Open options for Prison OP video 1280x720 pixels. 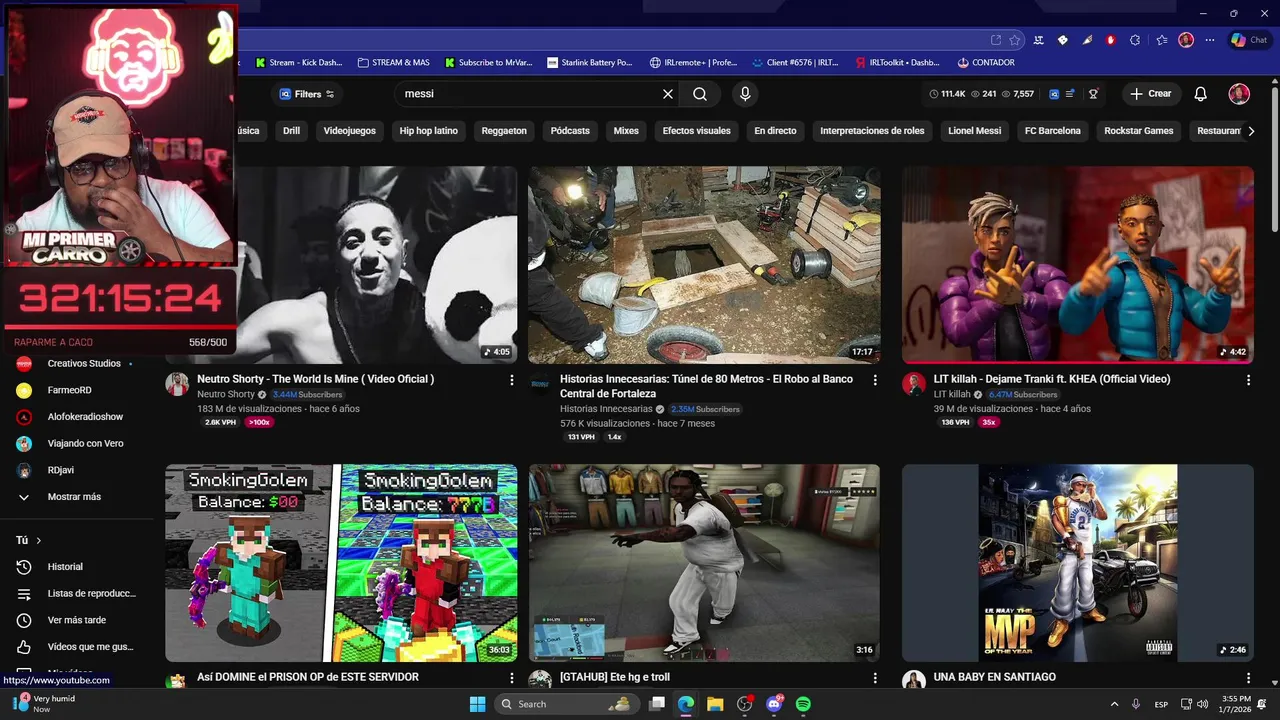coord(512,678)
